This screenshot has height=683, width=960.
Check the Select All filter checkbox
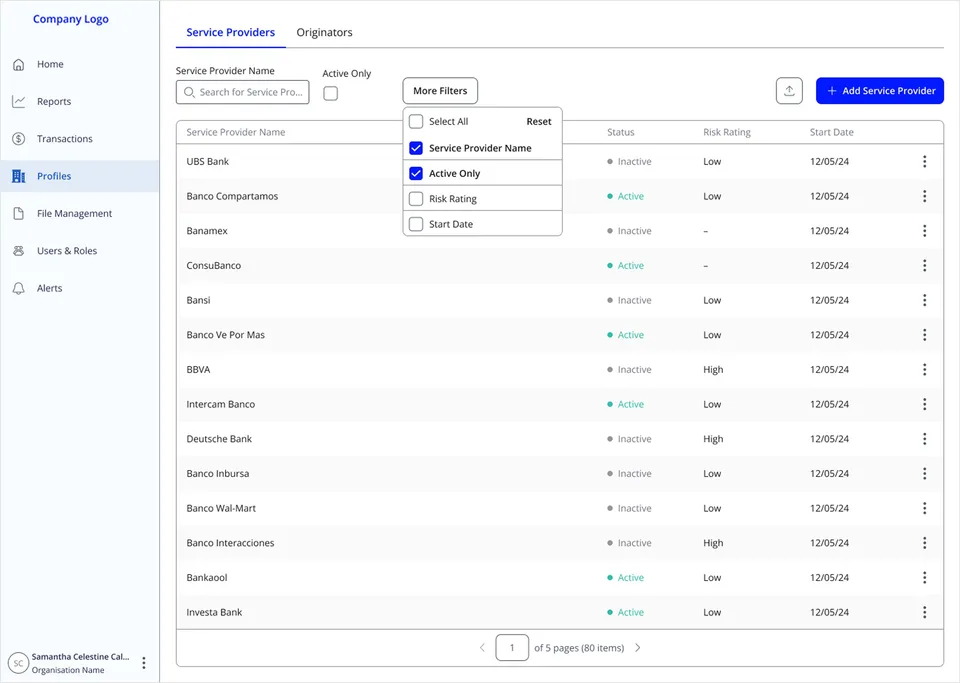click(416, 122)
